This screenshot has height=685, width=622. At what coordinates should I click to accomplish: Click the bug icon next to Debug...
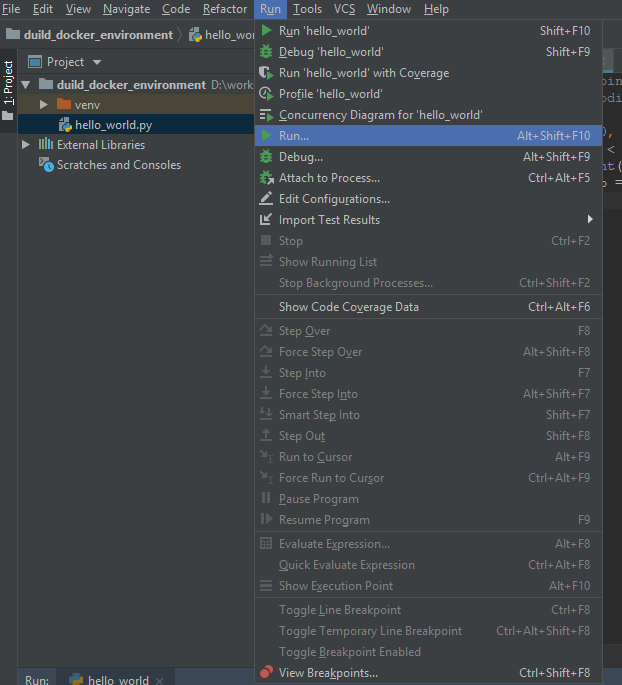(x=266, y=156)
